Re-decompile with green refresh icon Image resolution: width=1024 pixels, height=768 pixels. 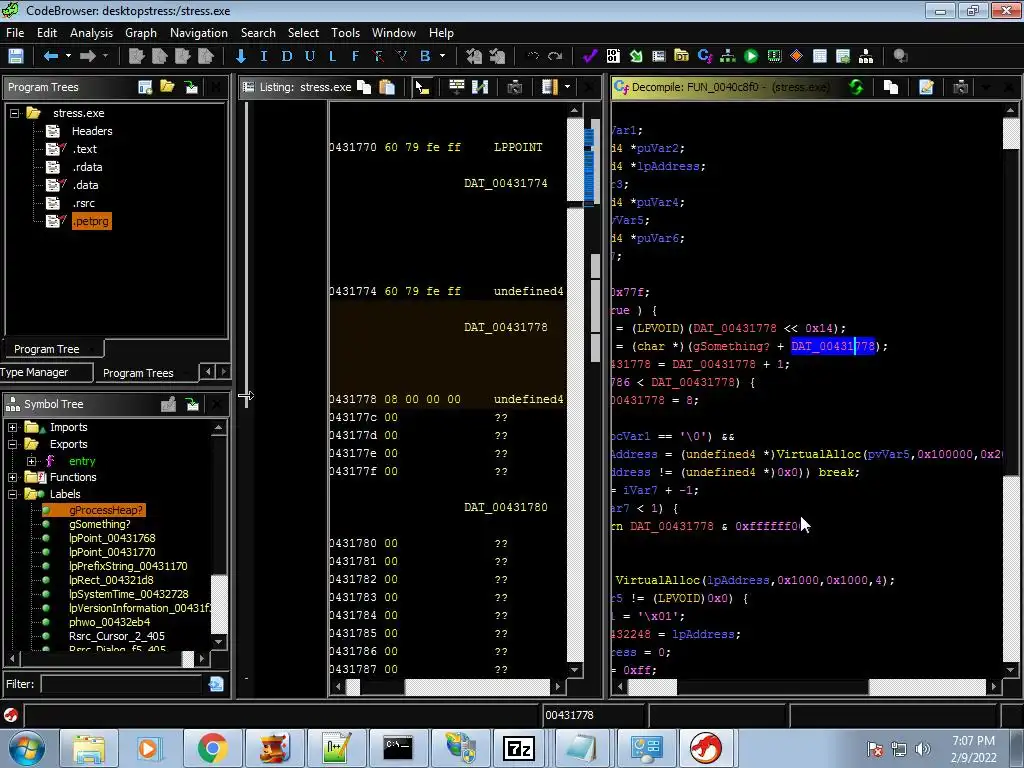point(856,87)
